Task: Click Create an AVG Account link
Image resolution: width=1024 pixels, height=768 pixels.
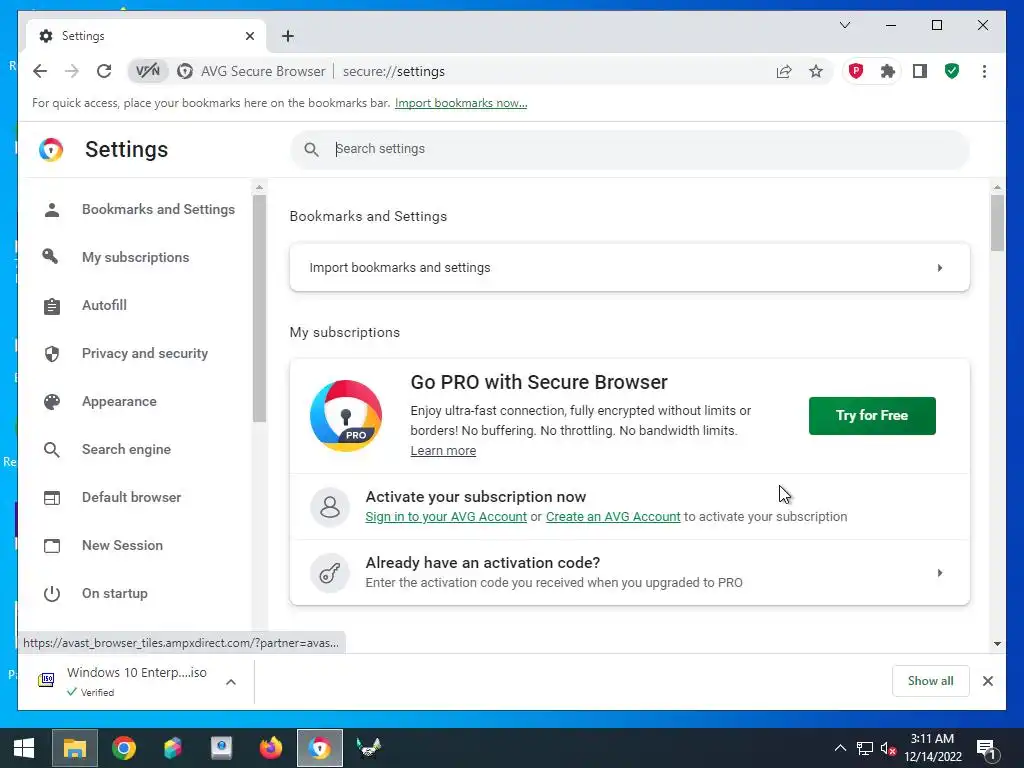Action: (613, 517)
